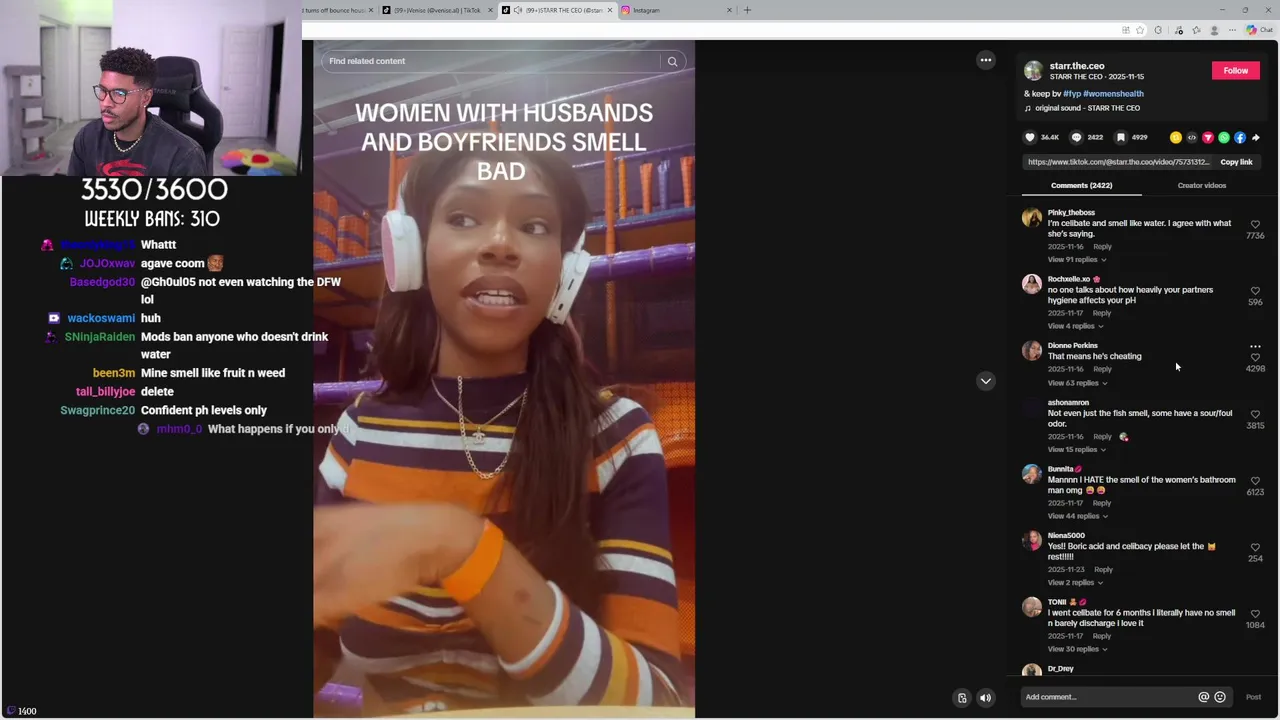Expand View 15 replies under ashonamron

pyautogui.click(x=1076, y=450)
